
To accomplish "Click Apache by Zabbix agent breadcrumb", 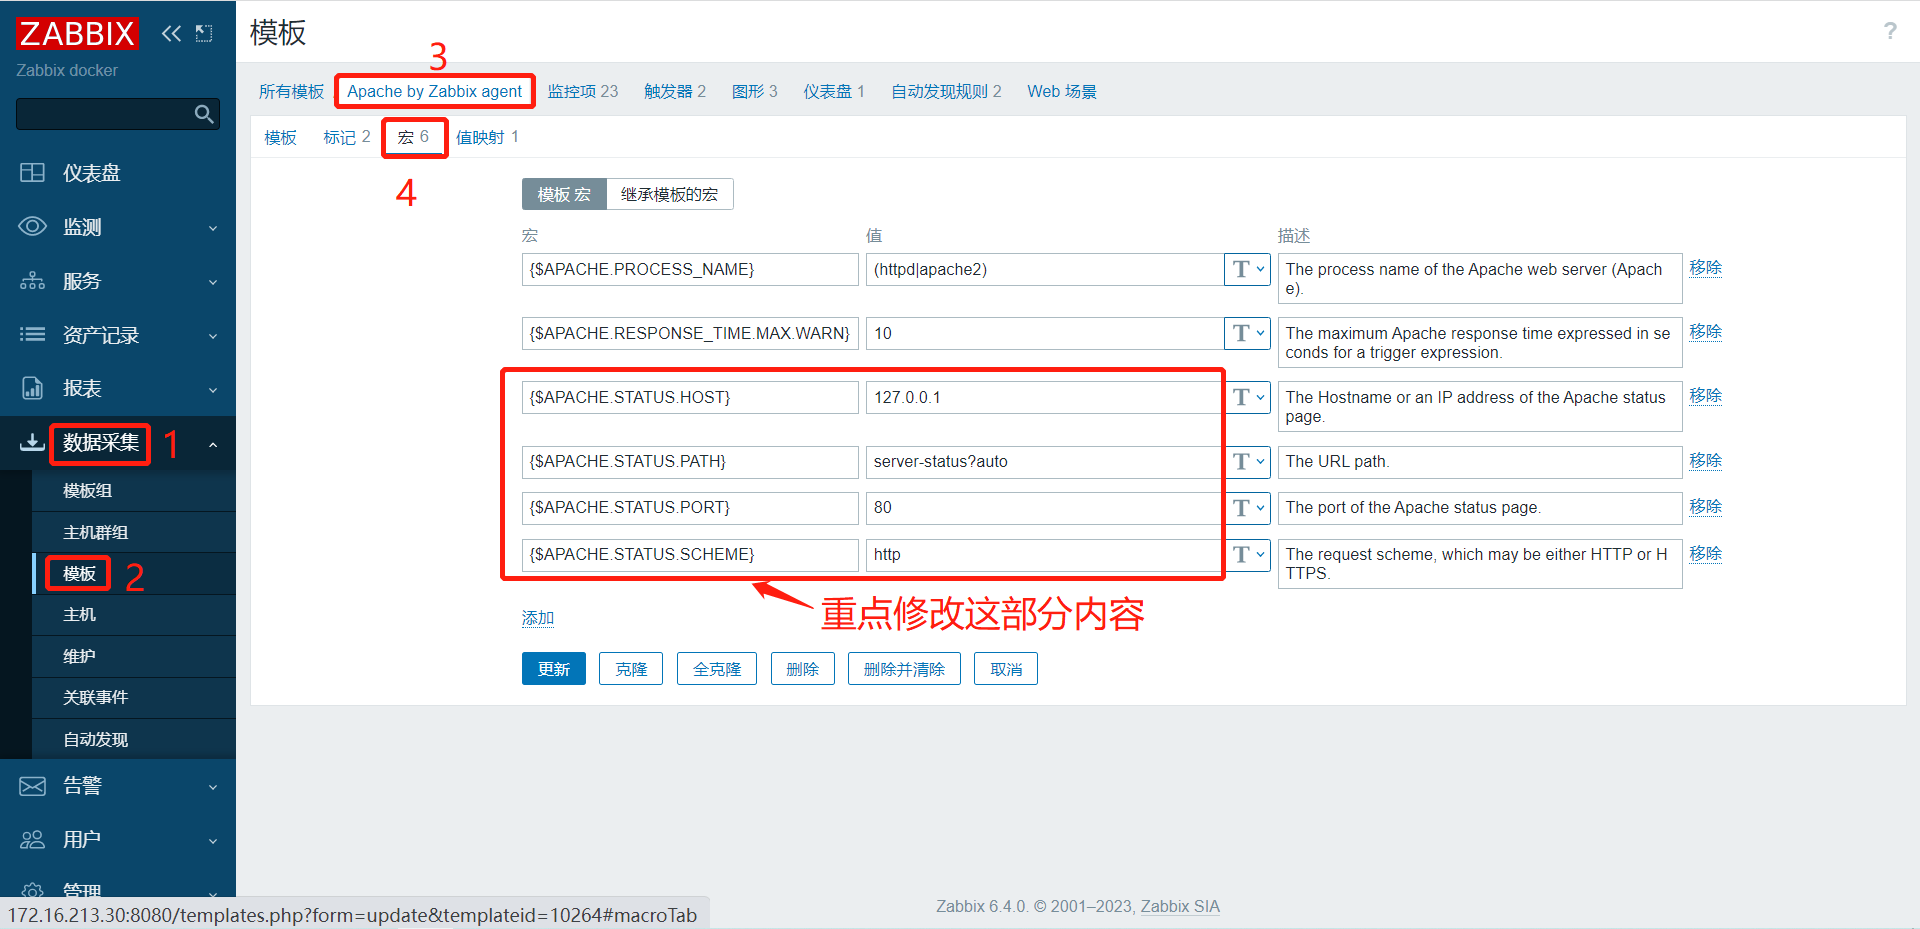I will [x=434, y=91].
